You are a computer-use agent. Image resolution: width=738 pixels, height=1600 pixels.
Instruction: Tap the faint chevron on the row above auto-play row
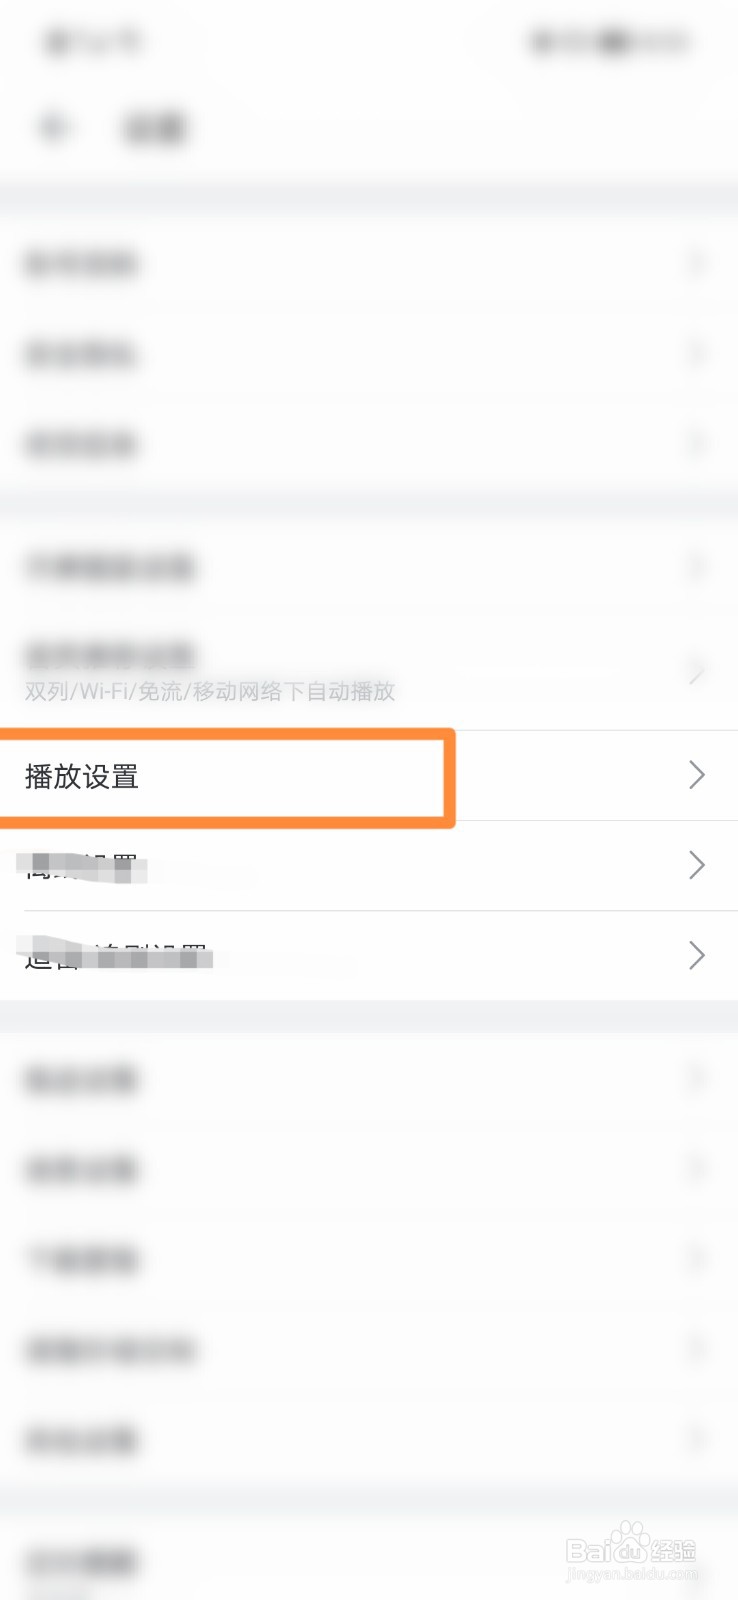[x=697, y=567]
